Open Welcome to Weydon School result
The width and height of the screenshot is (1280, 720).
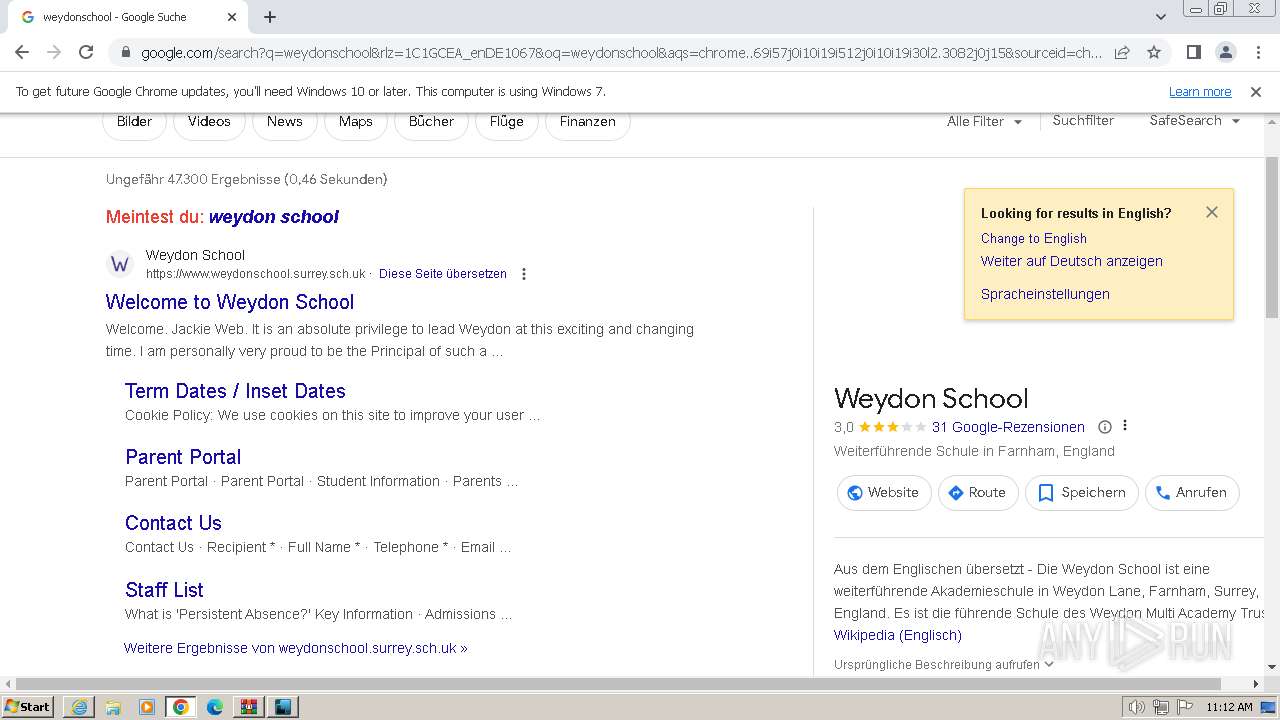(x=230, y=302)
